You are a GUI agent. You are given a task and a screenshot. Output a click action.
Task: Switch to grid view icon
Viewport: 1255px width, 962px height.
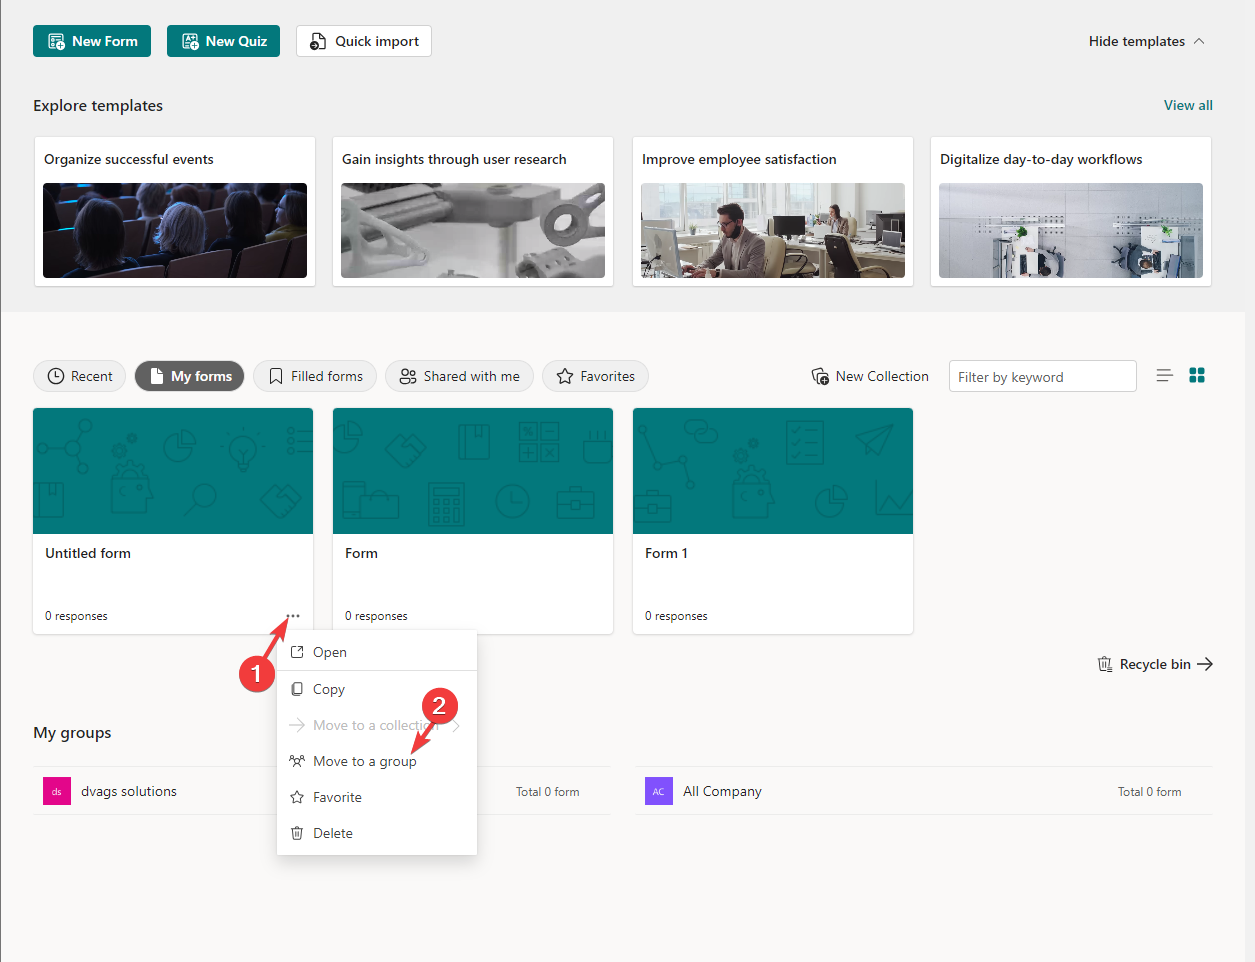point(1197,375)
